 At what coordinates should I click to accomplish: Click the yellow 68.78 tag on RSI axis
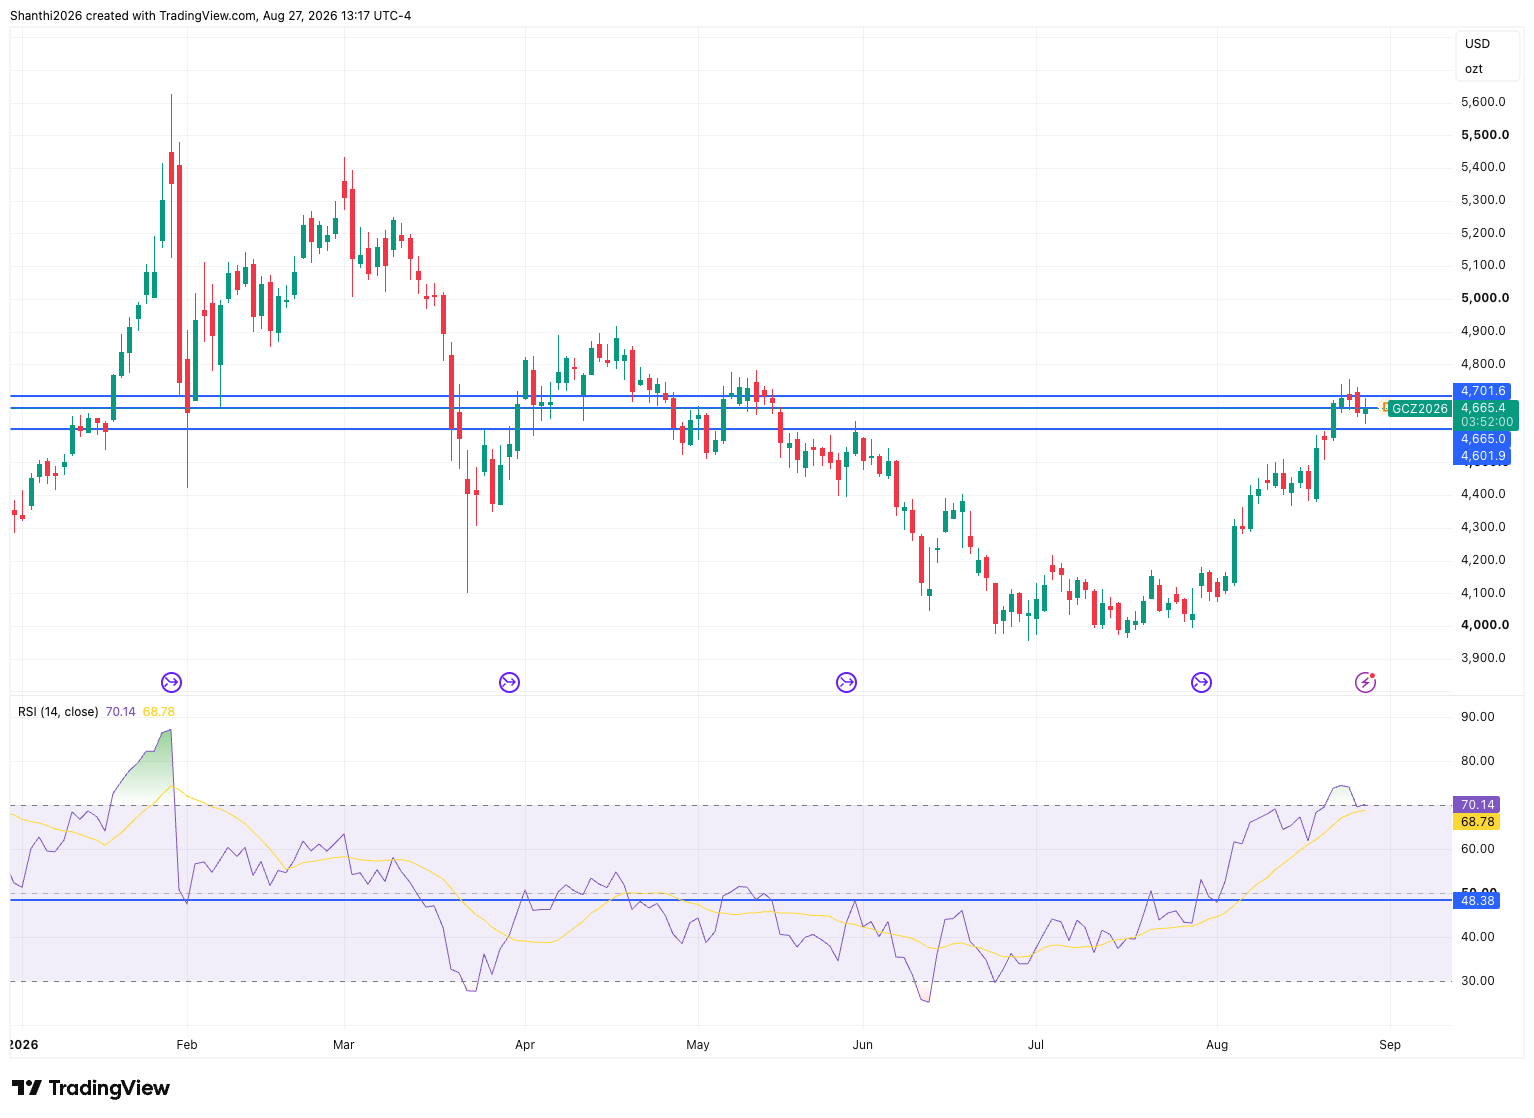click(x=1477, y=822)
